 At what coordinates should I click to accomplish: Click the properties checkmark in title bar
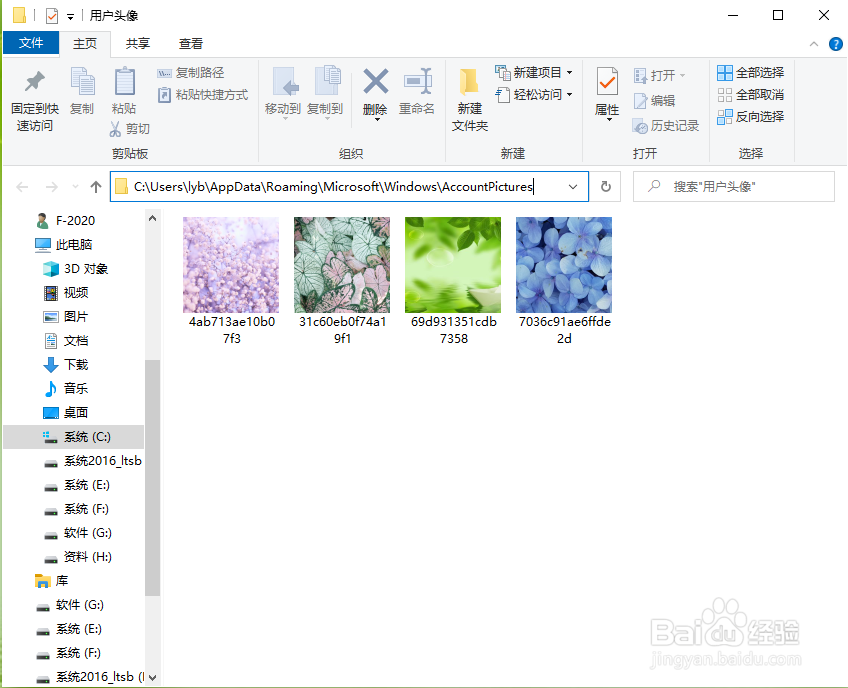[52, 16]
